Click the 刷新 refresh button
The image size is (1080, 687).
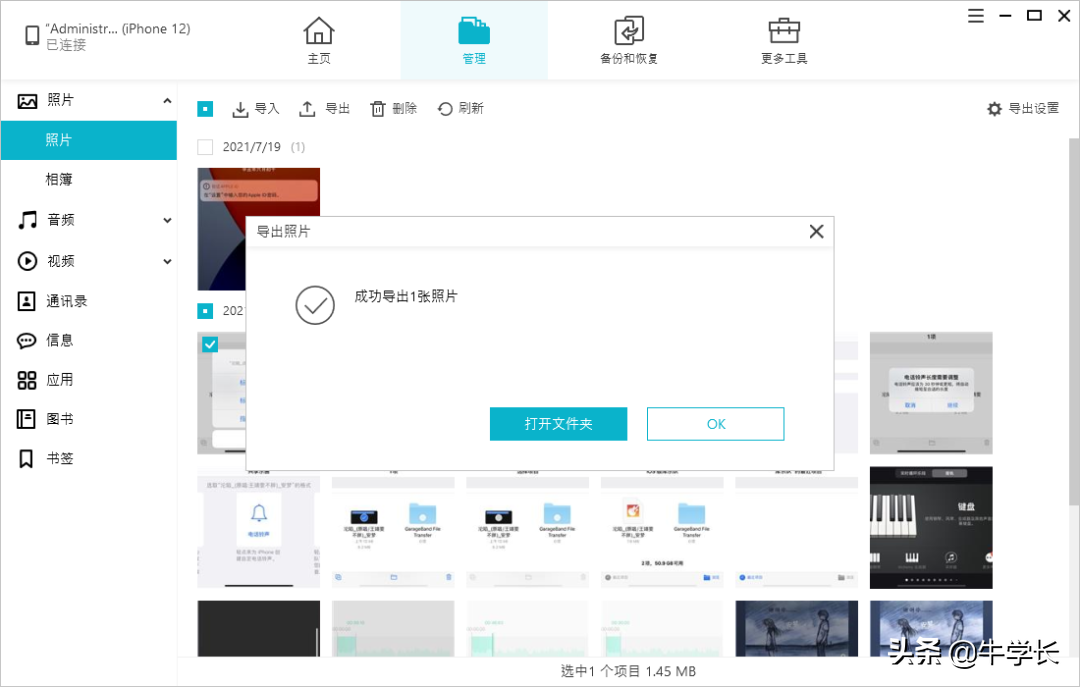pyautogui.click(x=461, y=109)
